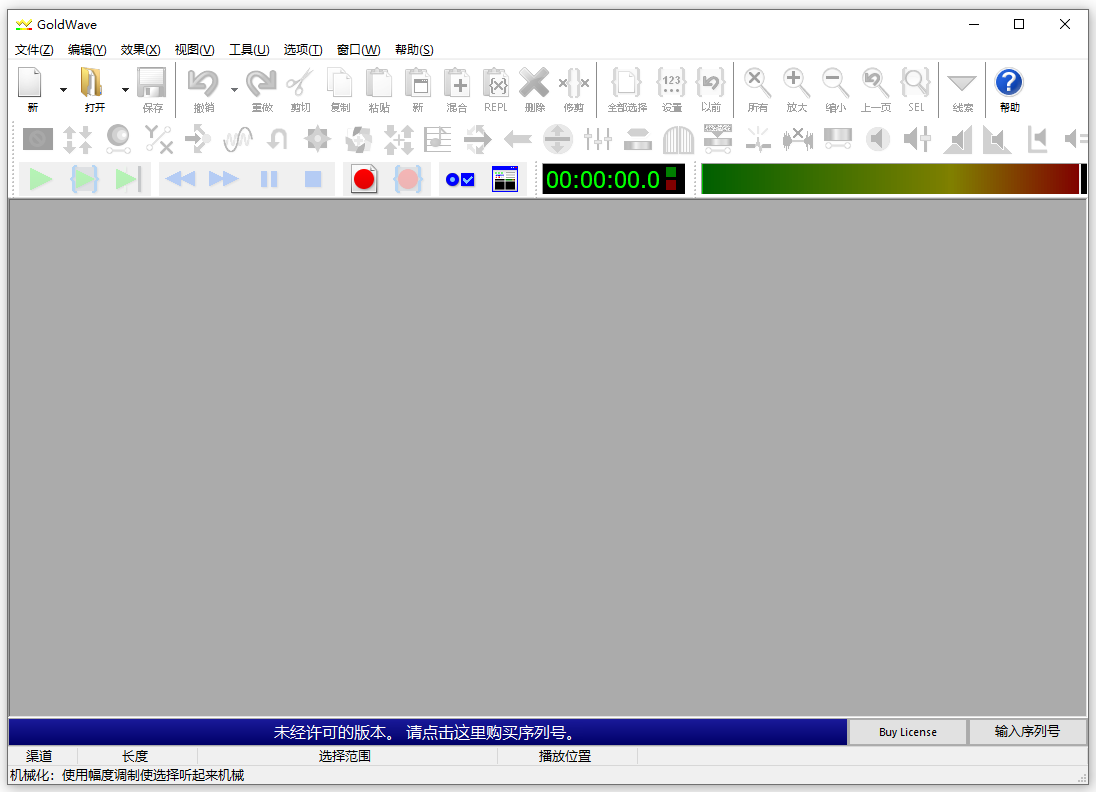The width and height of the screenshot is (1096, 792).
Task: Click the 选择范围 status bar field
Action: click(x=345, y=756)
